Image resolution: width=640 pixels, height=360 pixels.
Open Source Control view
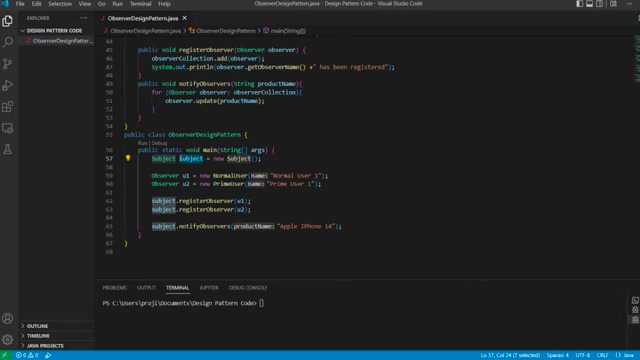pyautogui.click(x=7, y=64)
